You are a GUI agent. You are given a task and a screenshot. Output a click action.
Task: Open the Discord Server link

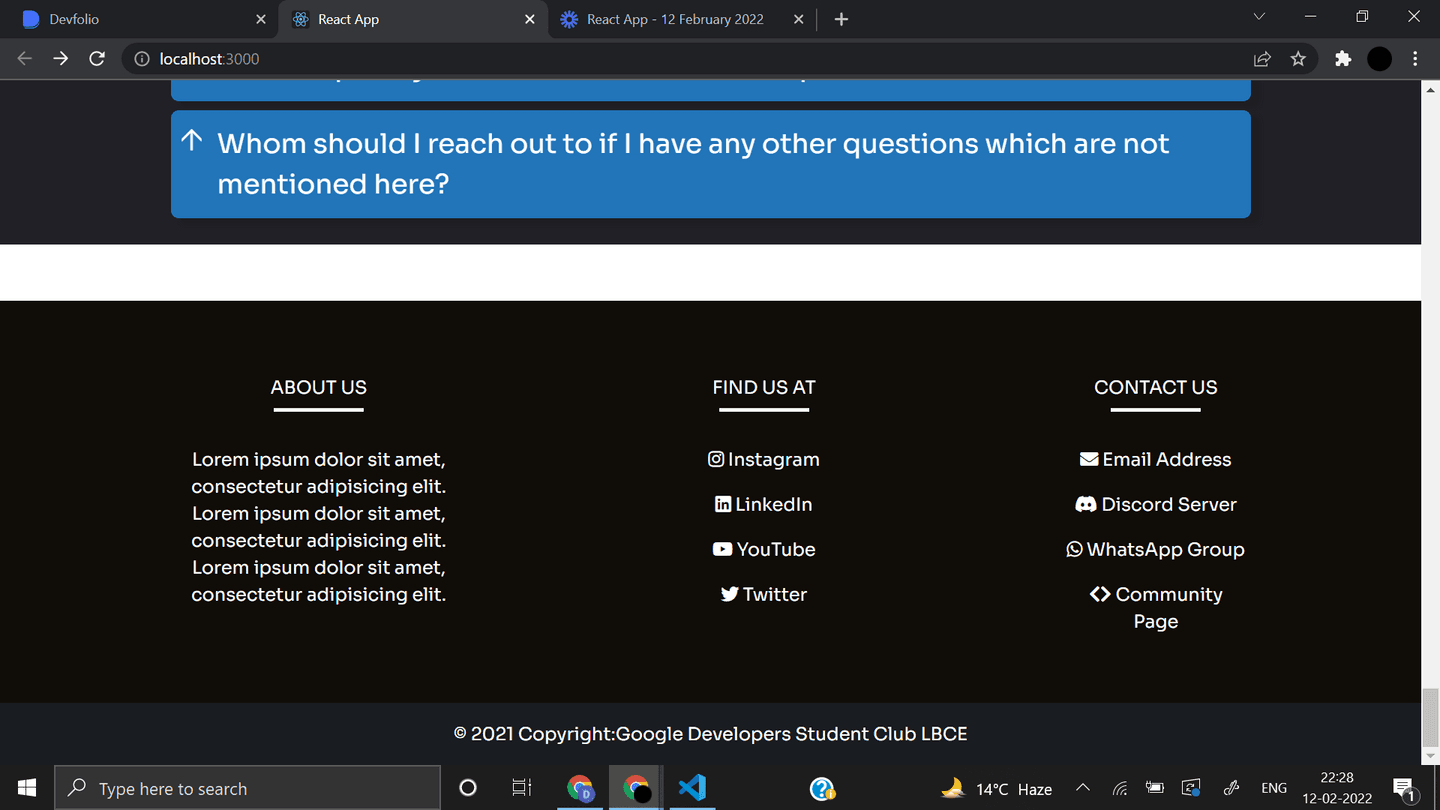tap(1156, 504)
